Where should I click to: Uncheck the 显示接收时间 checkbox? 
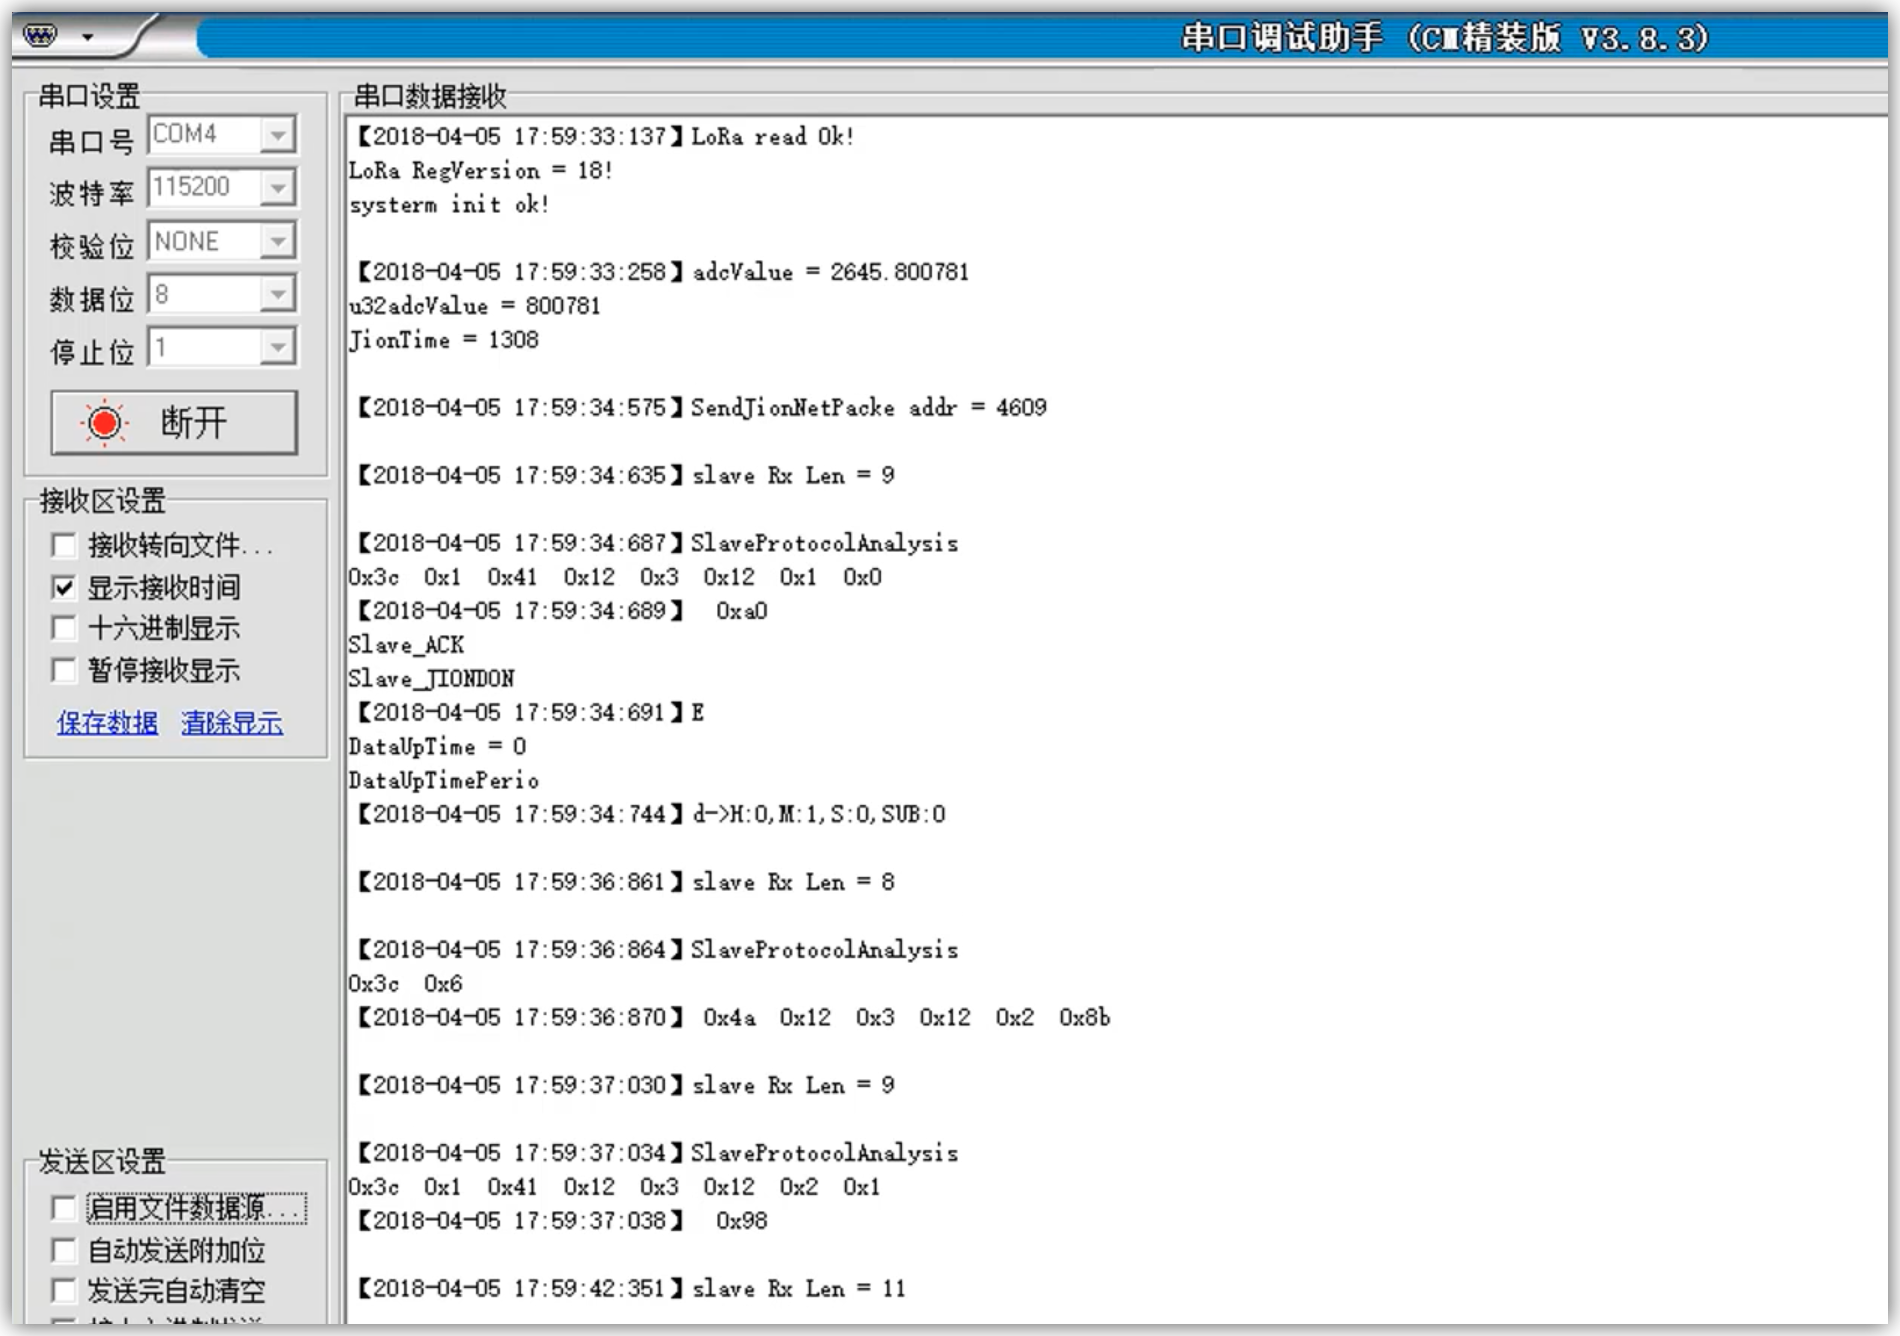(64, 587)
